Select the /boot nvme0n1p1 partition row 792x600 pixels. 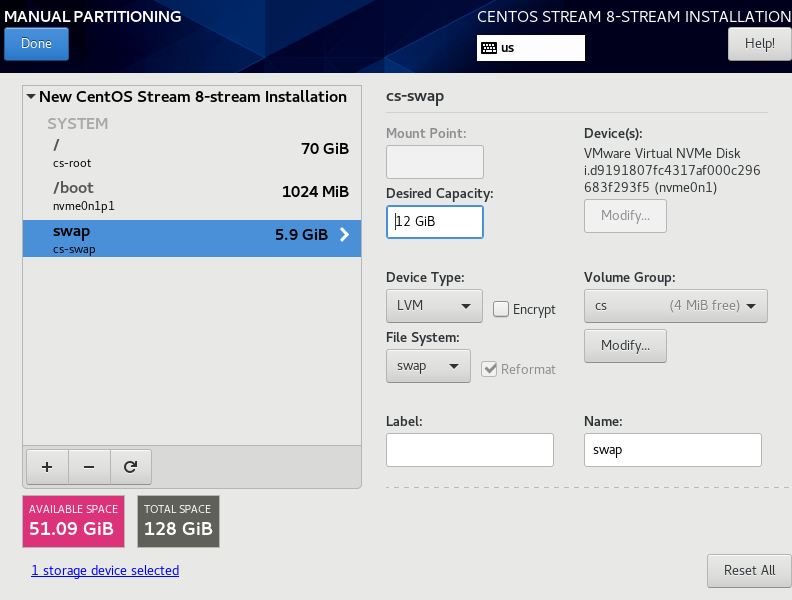[x=192, y=196]
